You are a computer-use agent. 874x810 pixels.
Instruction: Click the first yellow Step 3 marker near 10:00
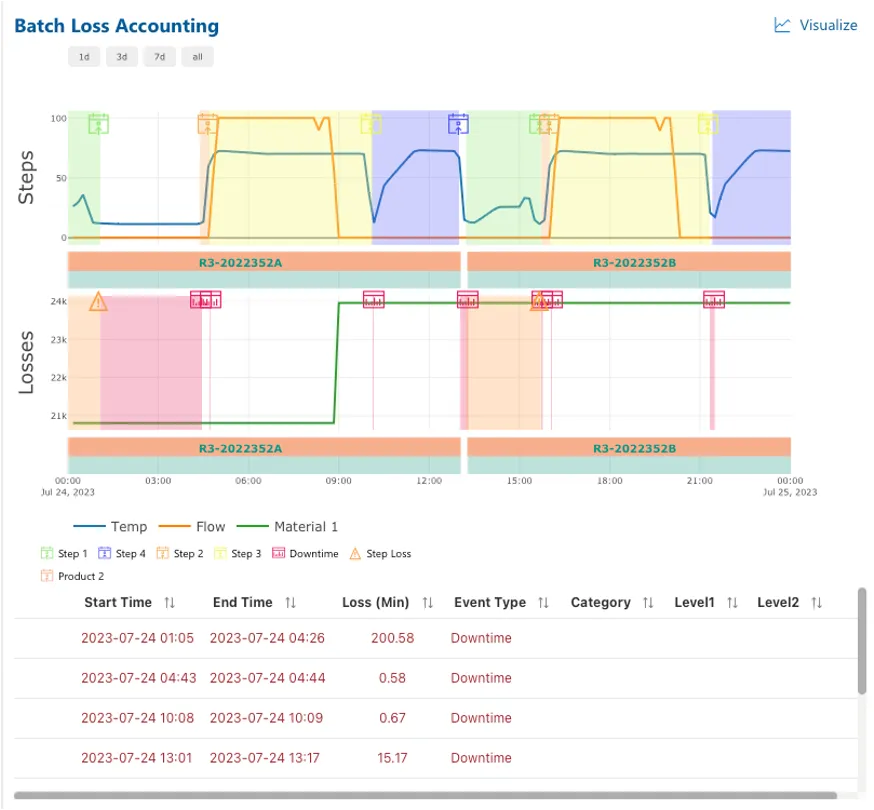click(x=371, y=124)
